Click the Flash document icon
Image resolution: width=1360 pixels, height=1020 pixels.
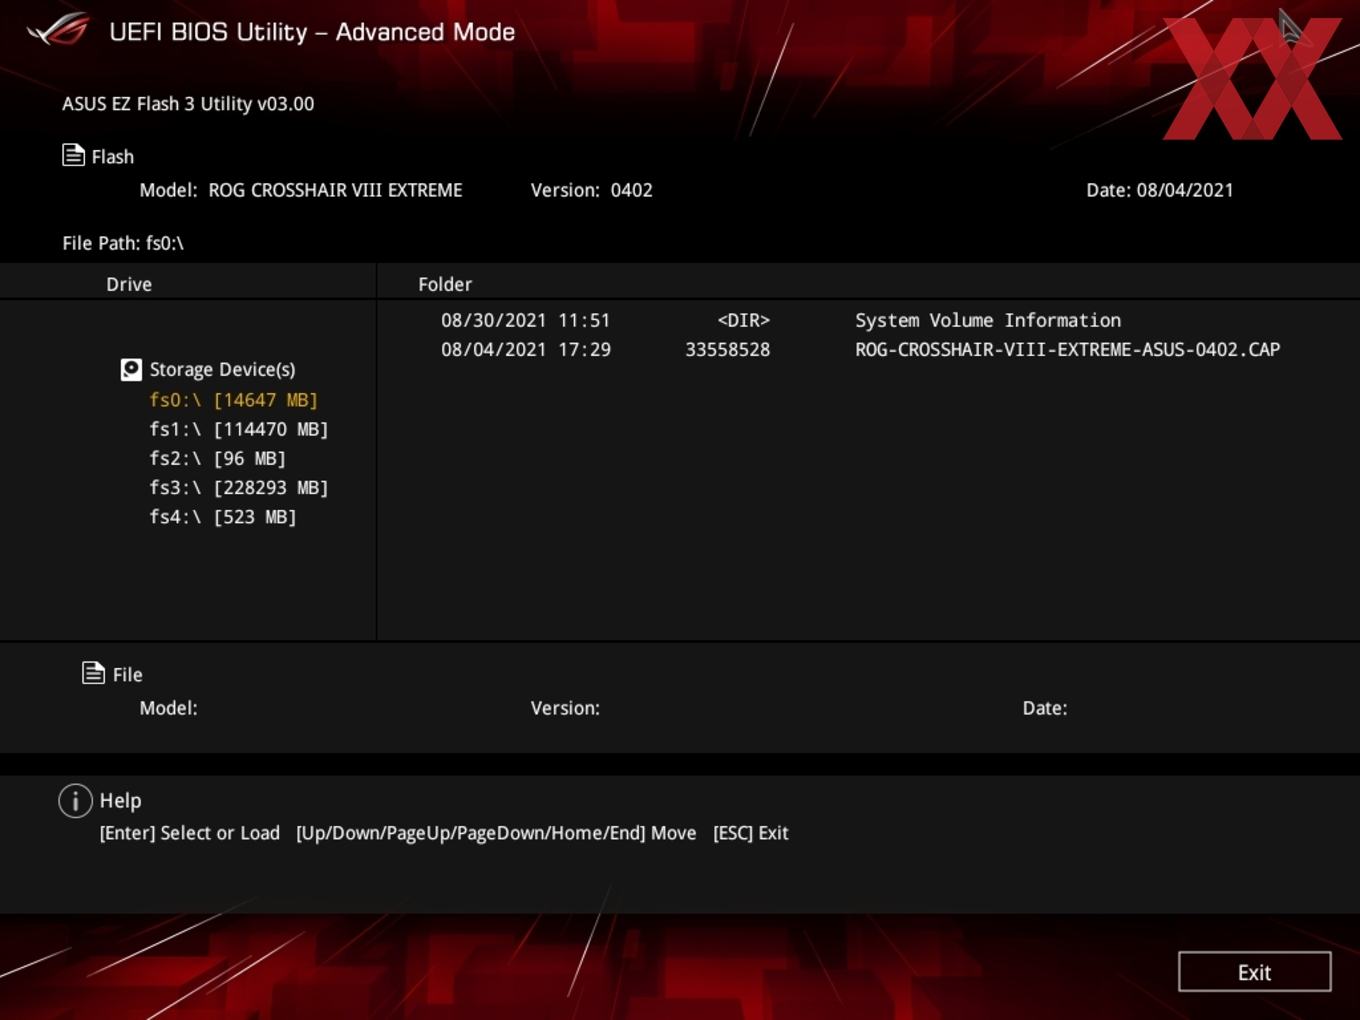(x=73, y=155)
